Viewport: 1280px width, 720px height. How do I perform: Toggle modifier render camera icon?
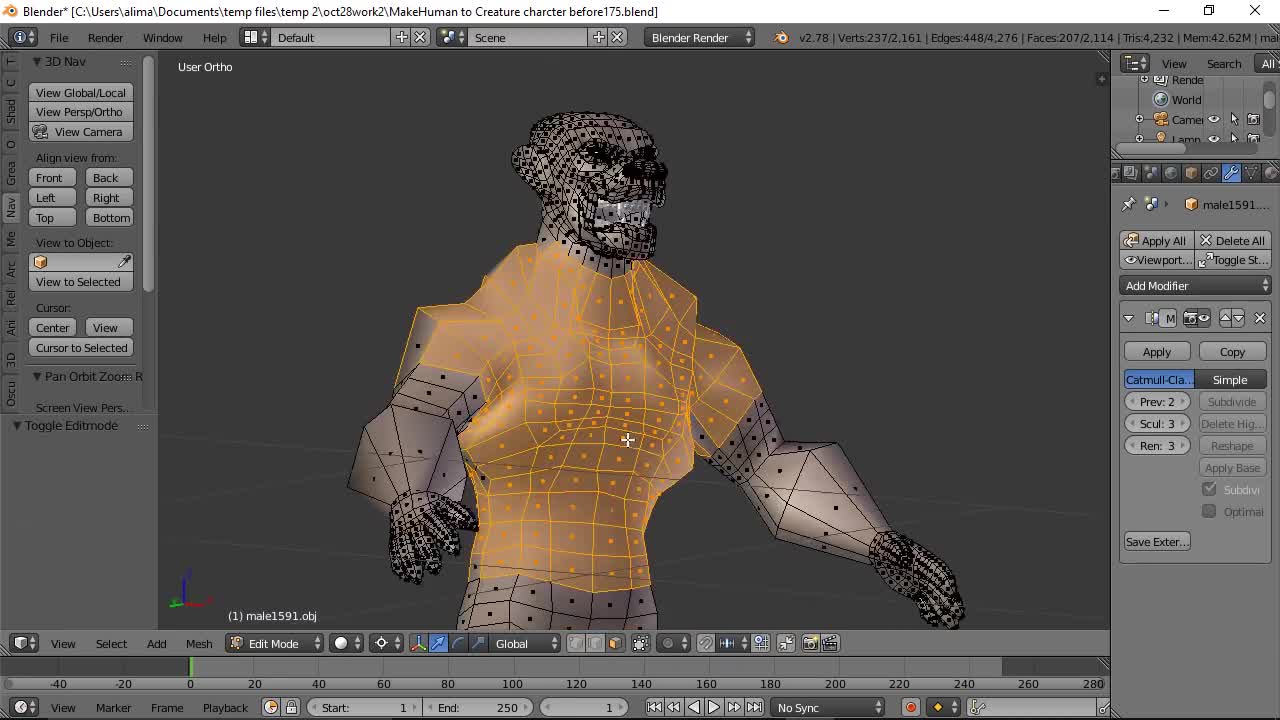1190,318
